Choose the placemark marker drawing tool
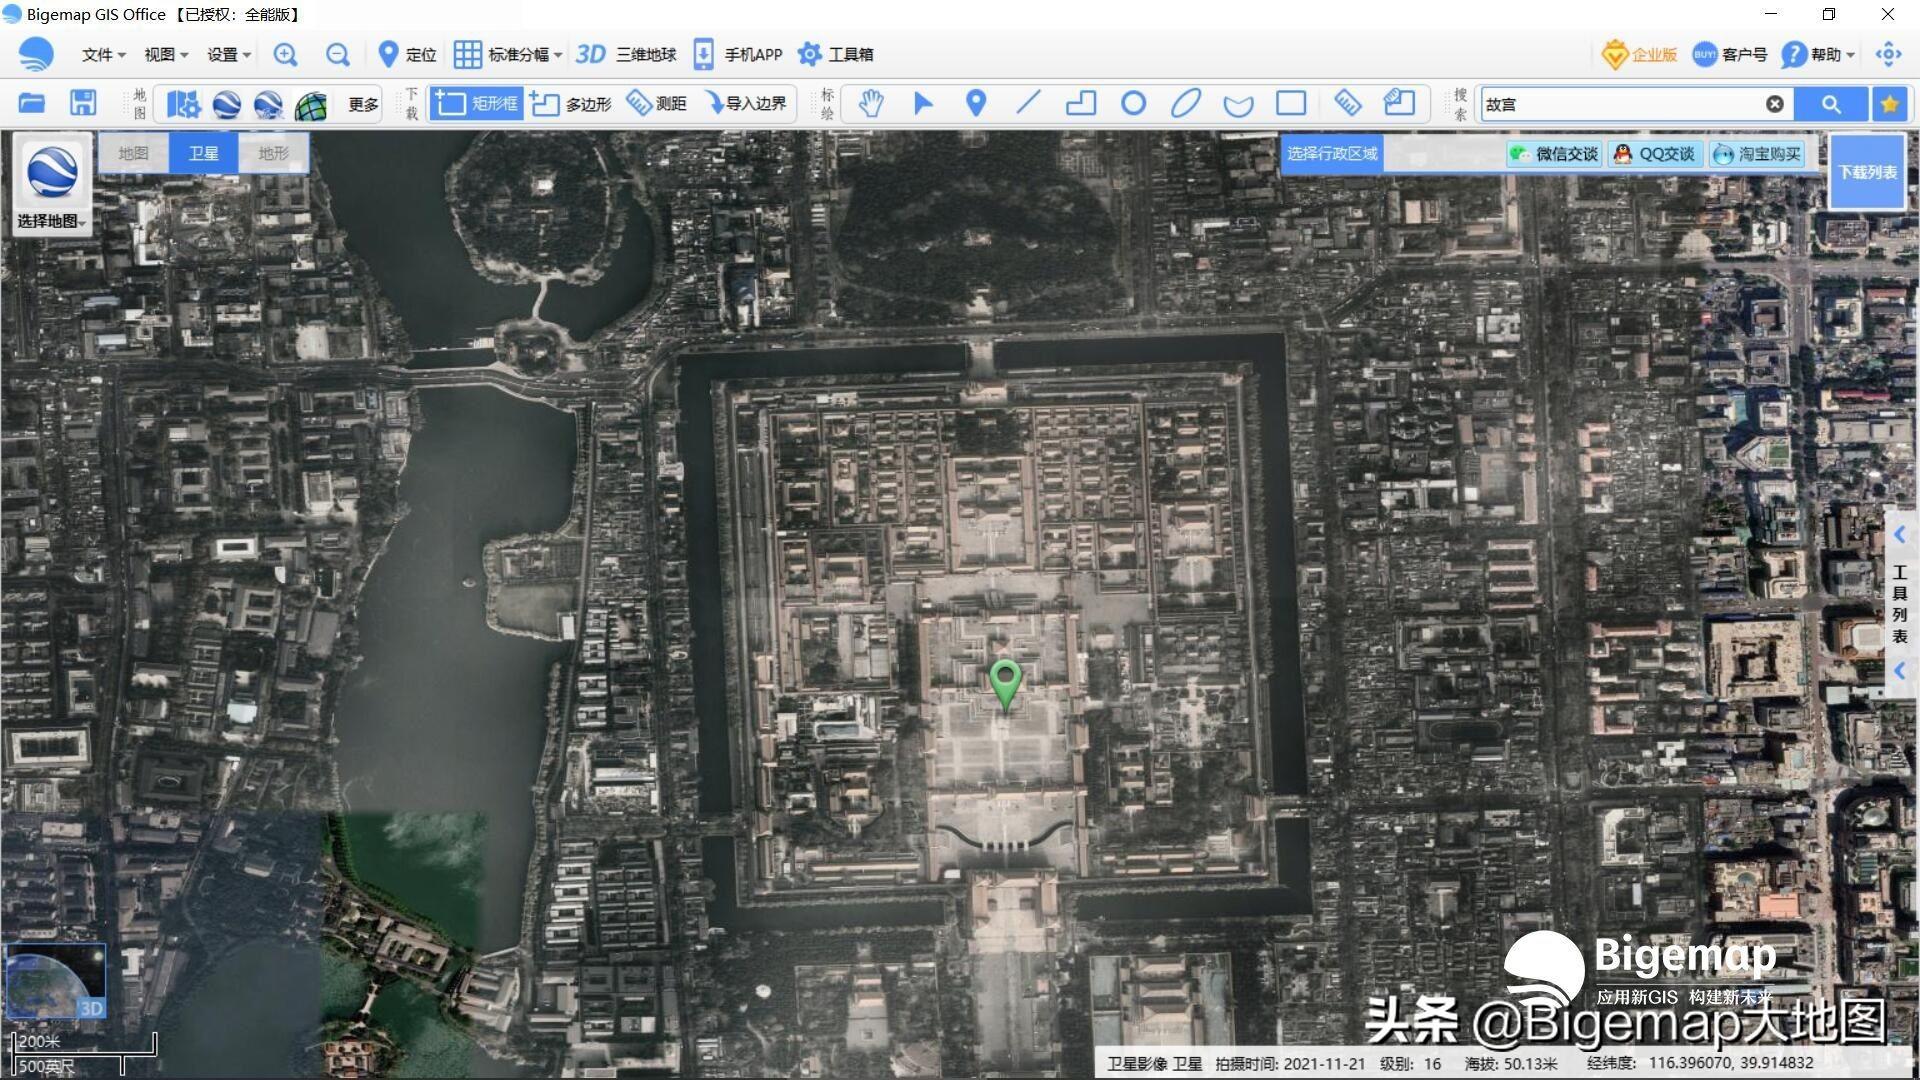1920x1080 pixels. pos(976,103)
